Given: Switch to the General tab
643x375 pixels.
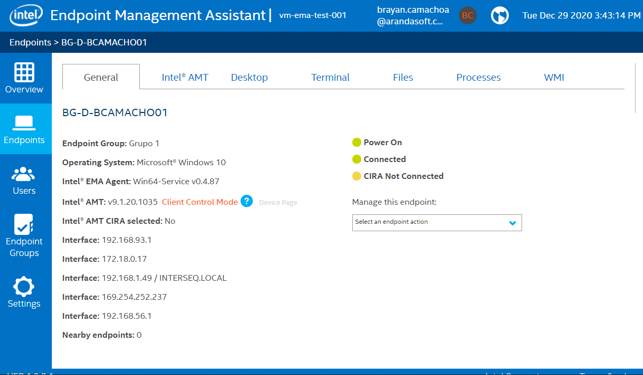Looking at the screenshot, I should 101,77.
